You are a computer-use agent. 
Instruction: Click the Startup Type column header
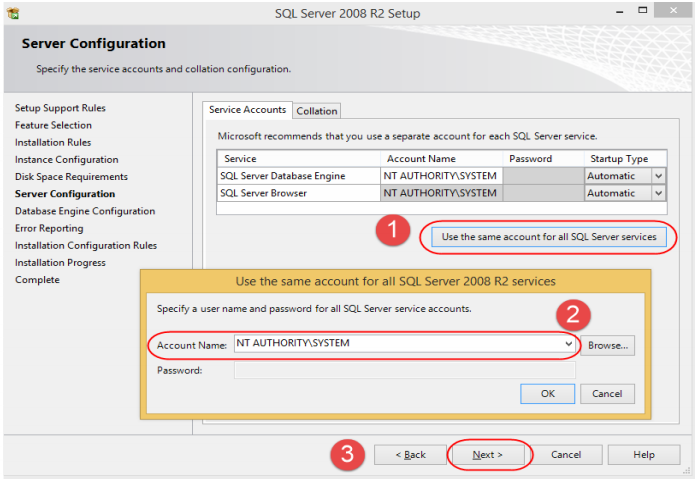[625, 159]
